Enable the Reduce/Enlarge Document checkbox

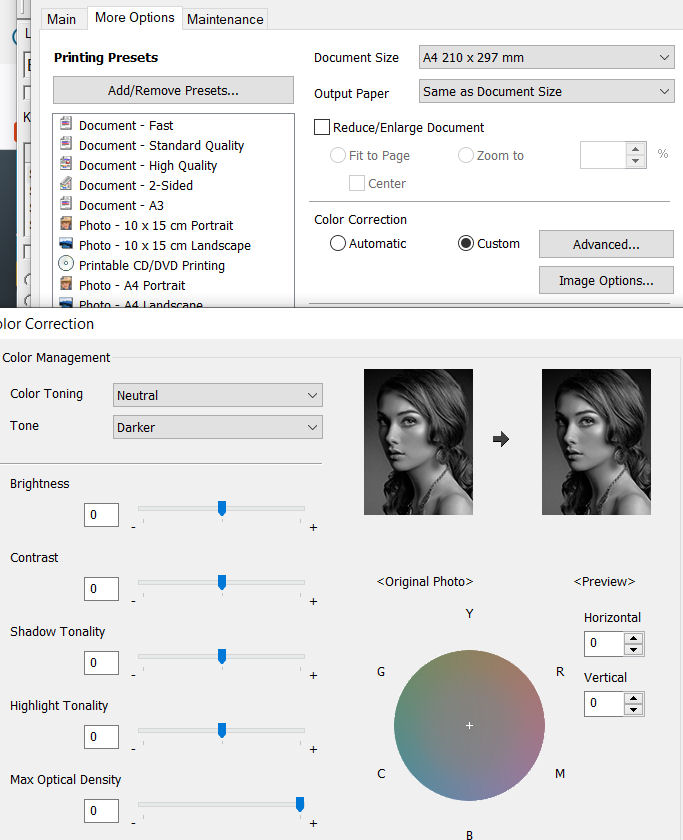pyautogui.click(x=322, y=128)
